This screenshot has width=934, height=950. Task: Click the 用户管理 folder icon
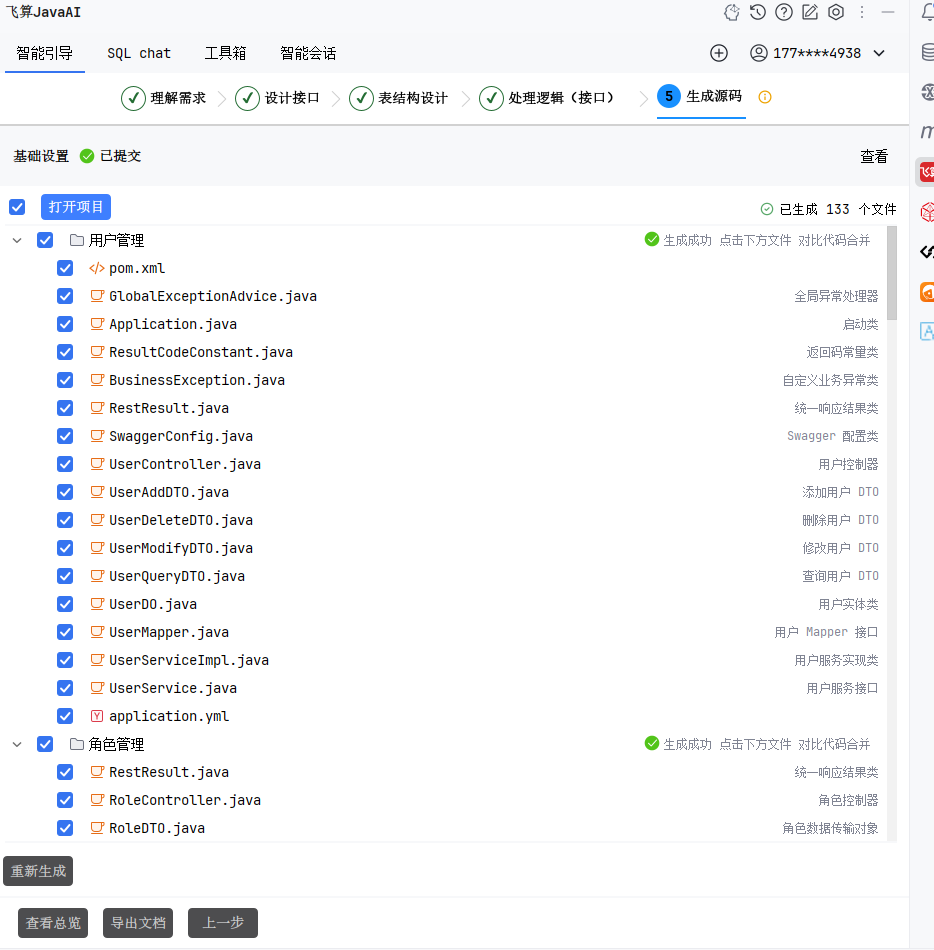click(77, 241)
